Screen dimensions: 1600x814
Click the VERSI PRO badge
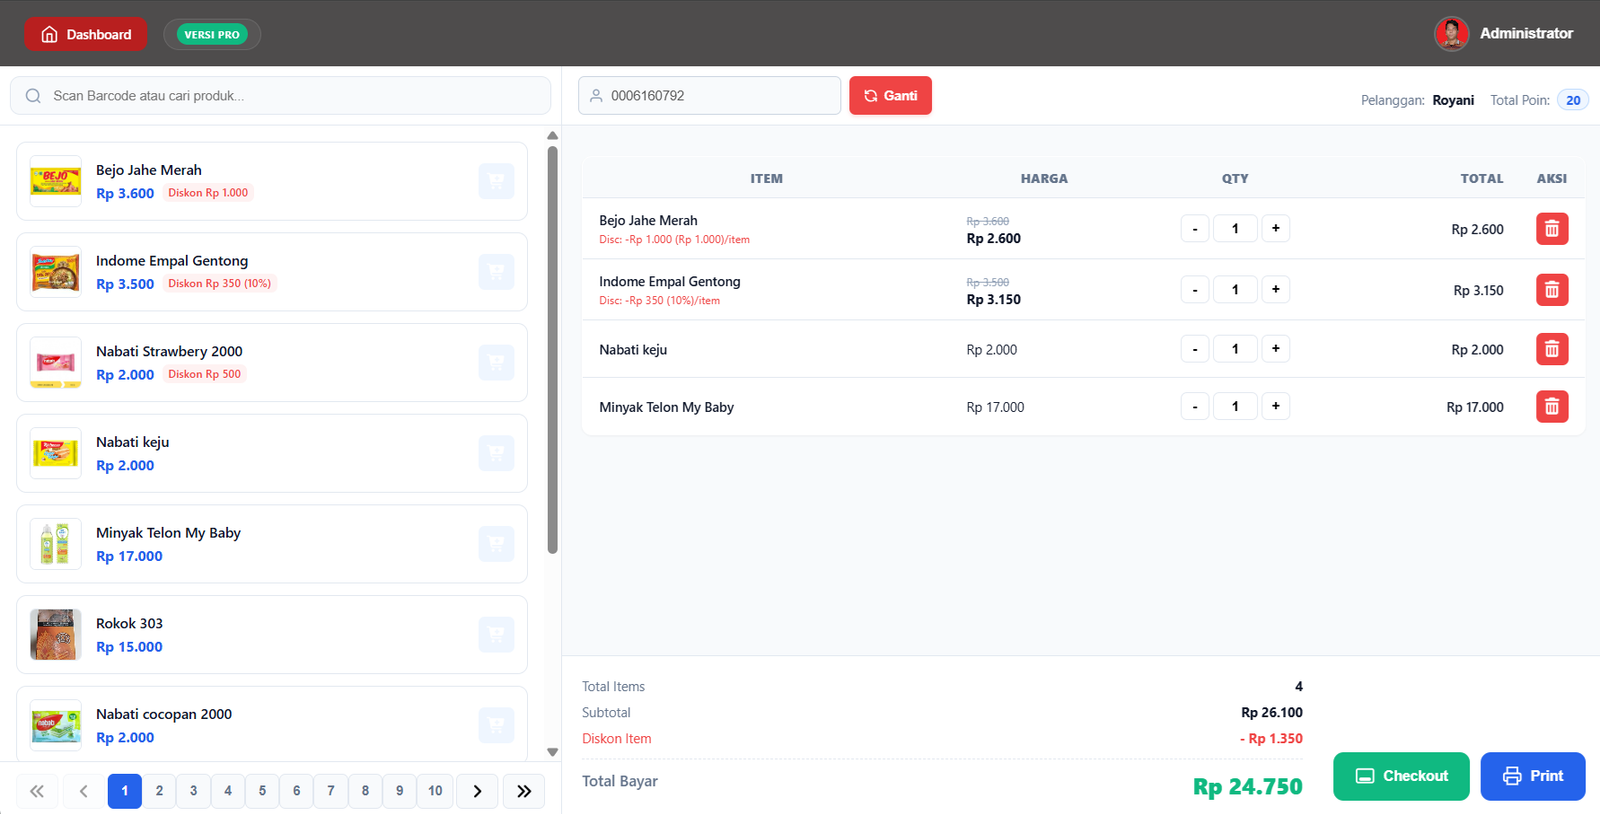point(212,34)
